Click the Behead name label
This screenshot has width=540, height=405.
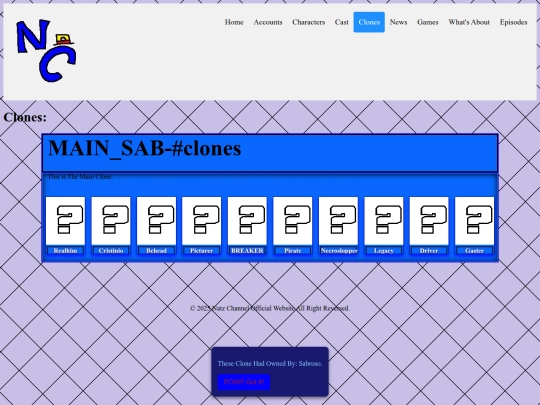click(x=156, y=251)
